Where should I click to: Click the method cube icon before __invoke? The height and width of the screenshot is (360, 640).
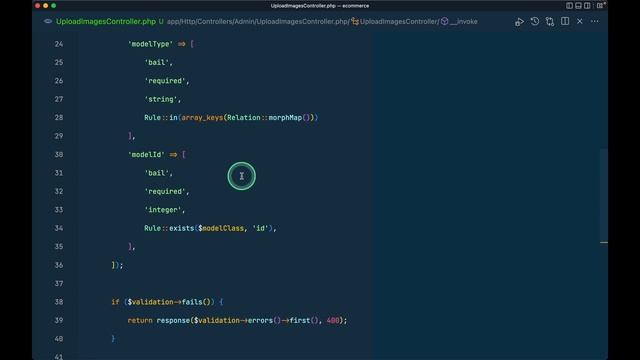444,21
